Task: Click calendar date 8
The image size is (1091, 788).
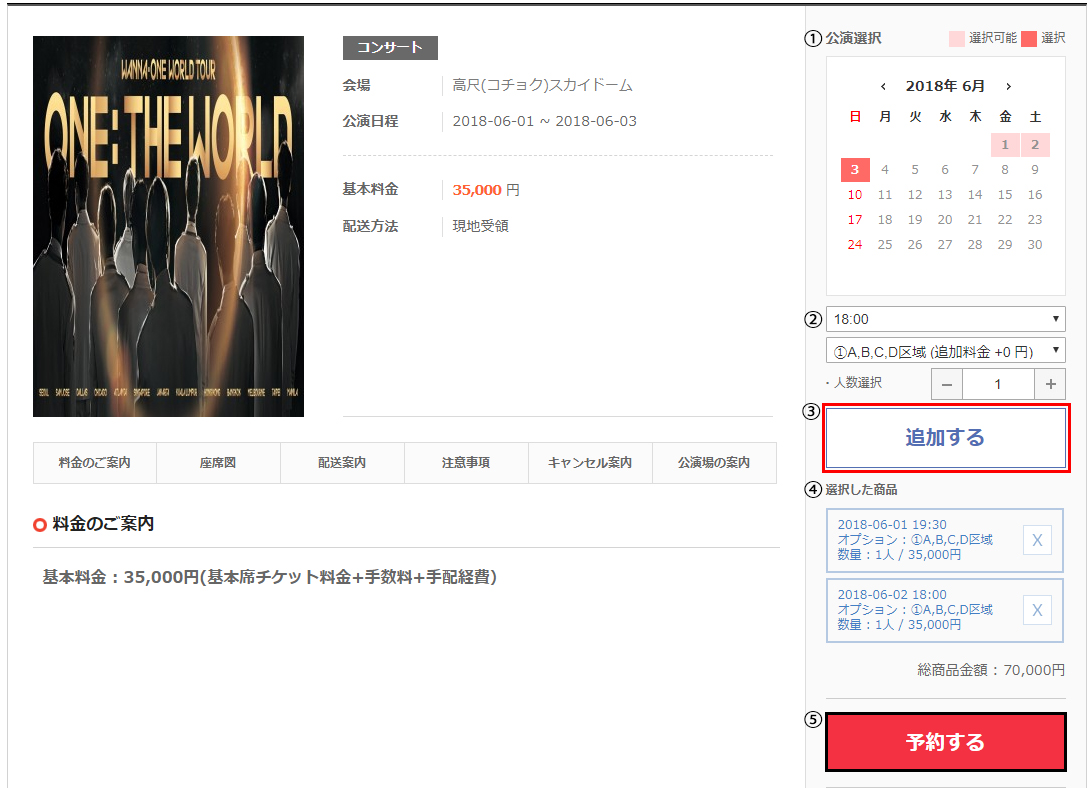Action: coord(1005,170)
